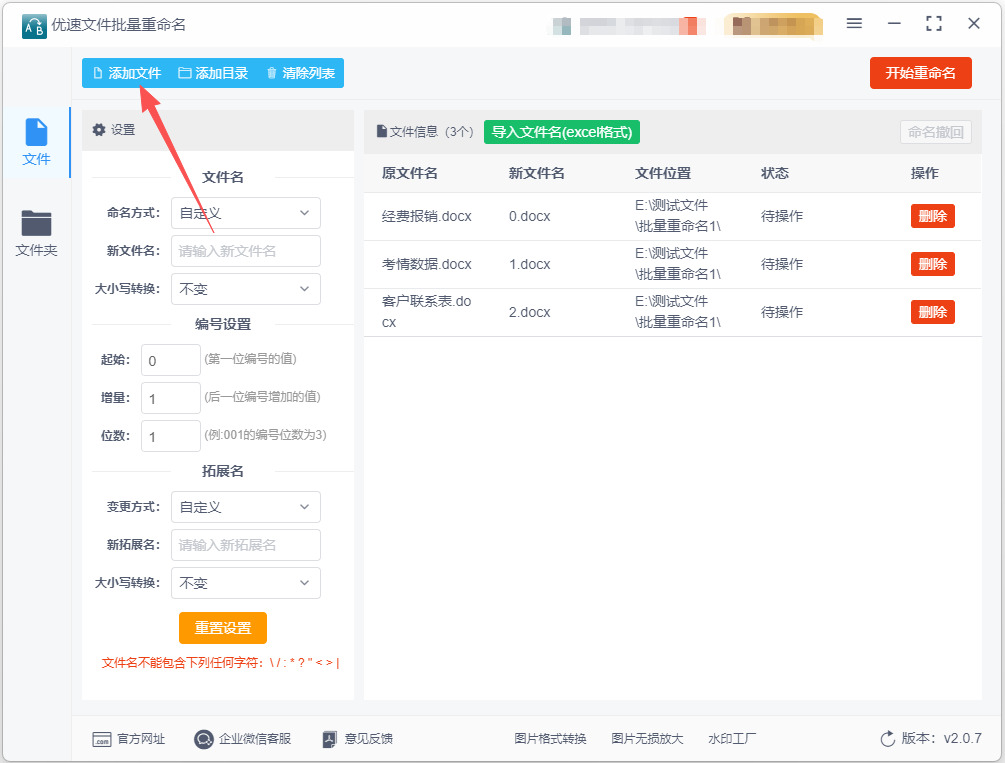
Task: Click the 增量 number input field
Action: point(170,398)
